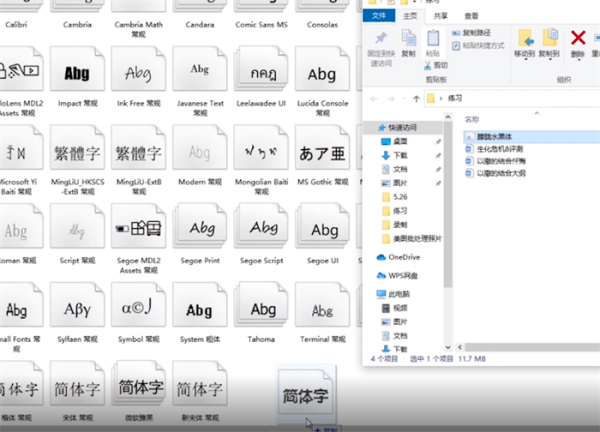Expand address bar chevron before 练习
The width and height of the screenshot is (600, 432).
coord(441,99)
